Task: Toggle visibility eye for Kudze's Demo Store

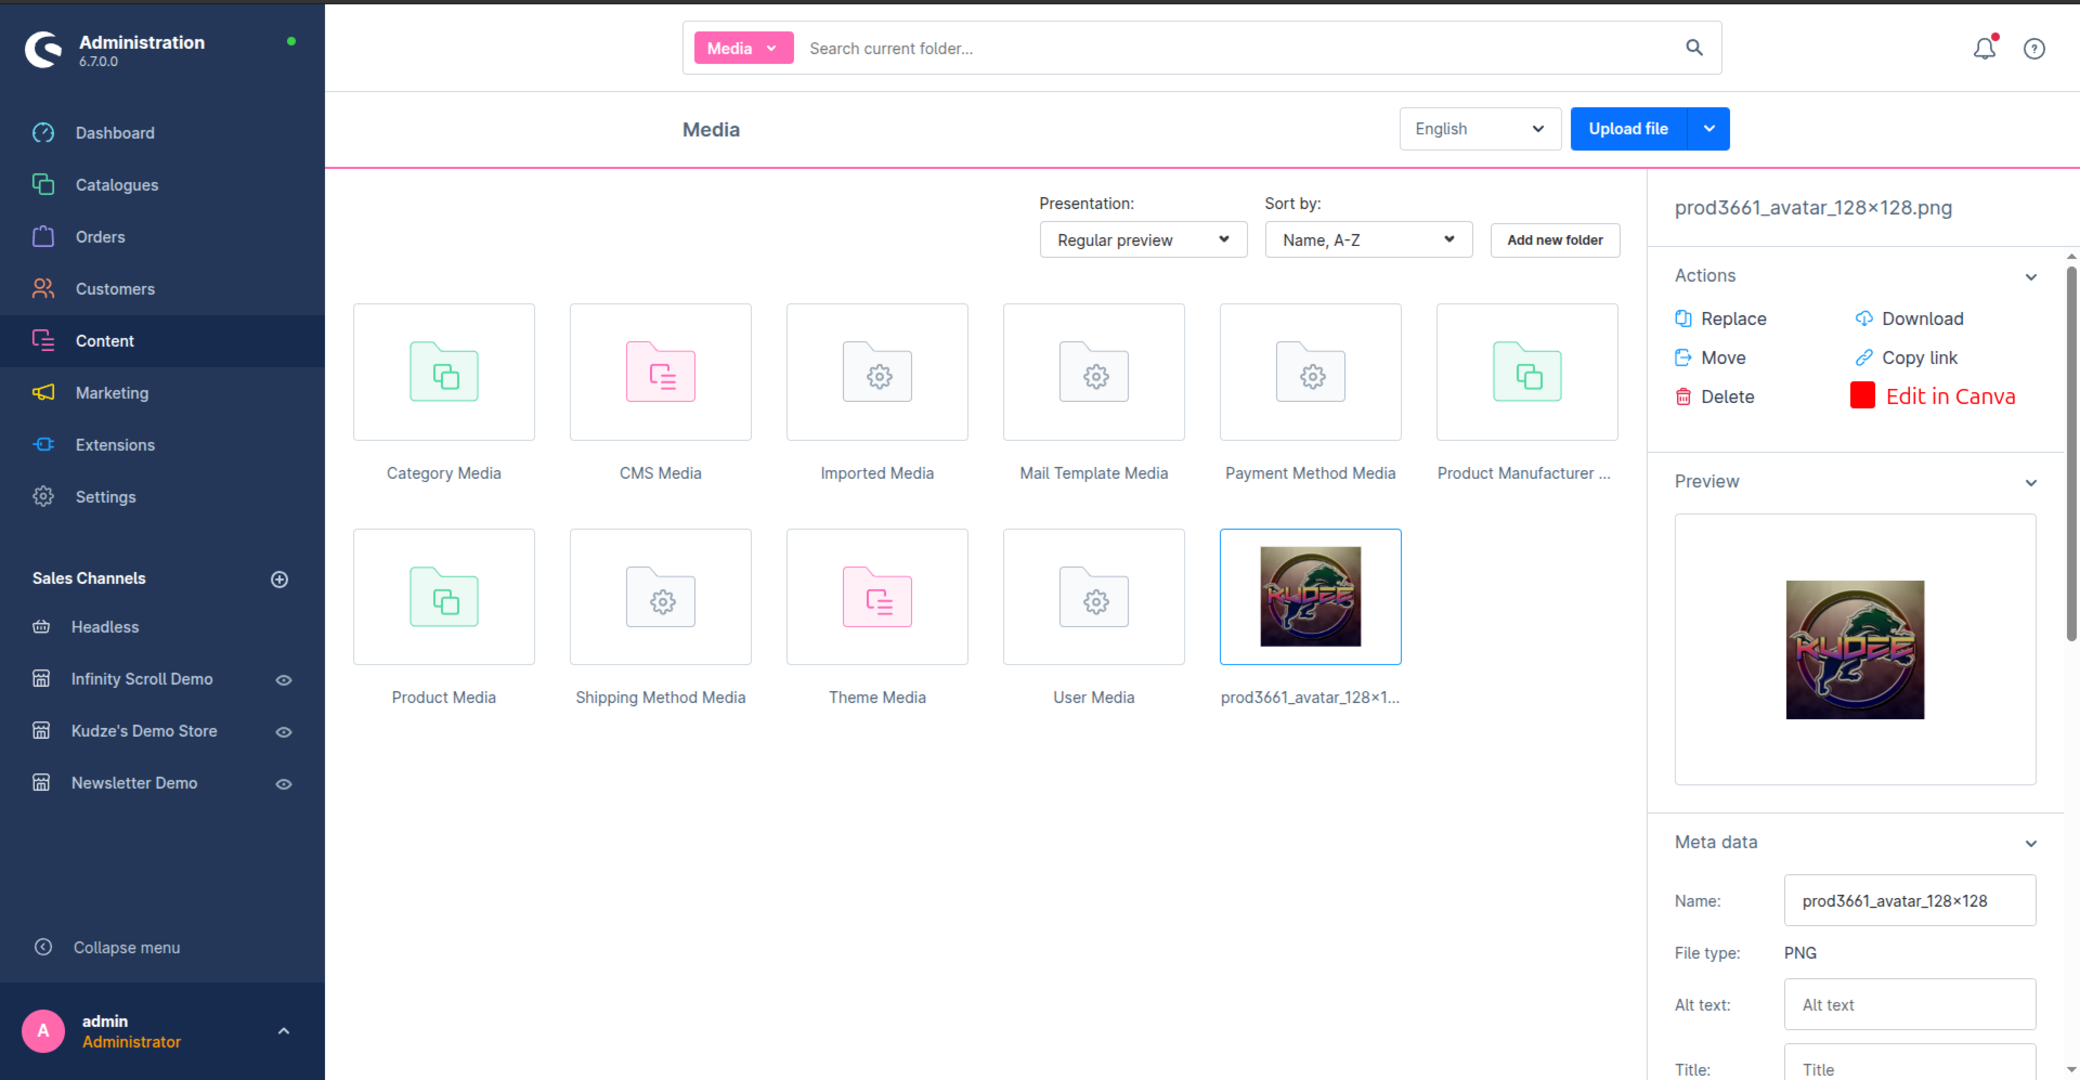Action: click(x=284, y=732)
